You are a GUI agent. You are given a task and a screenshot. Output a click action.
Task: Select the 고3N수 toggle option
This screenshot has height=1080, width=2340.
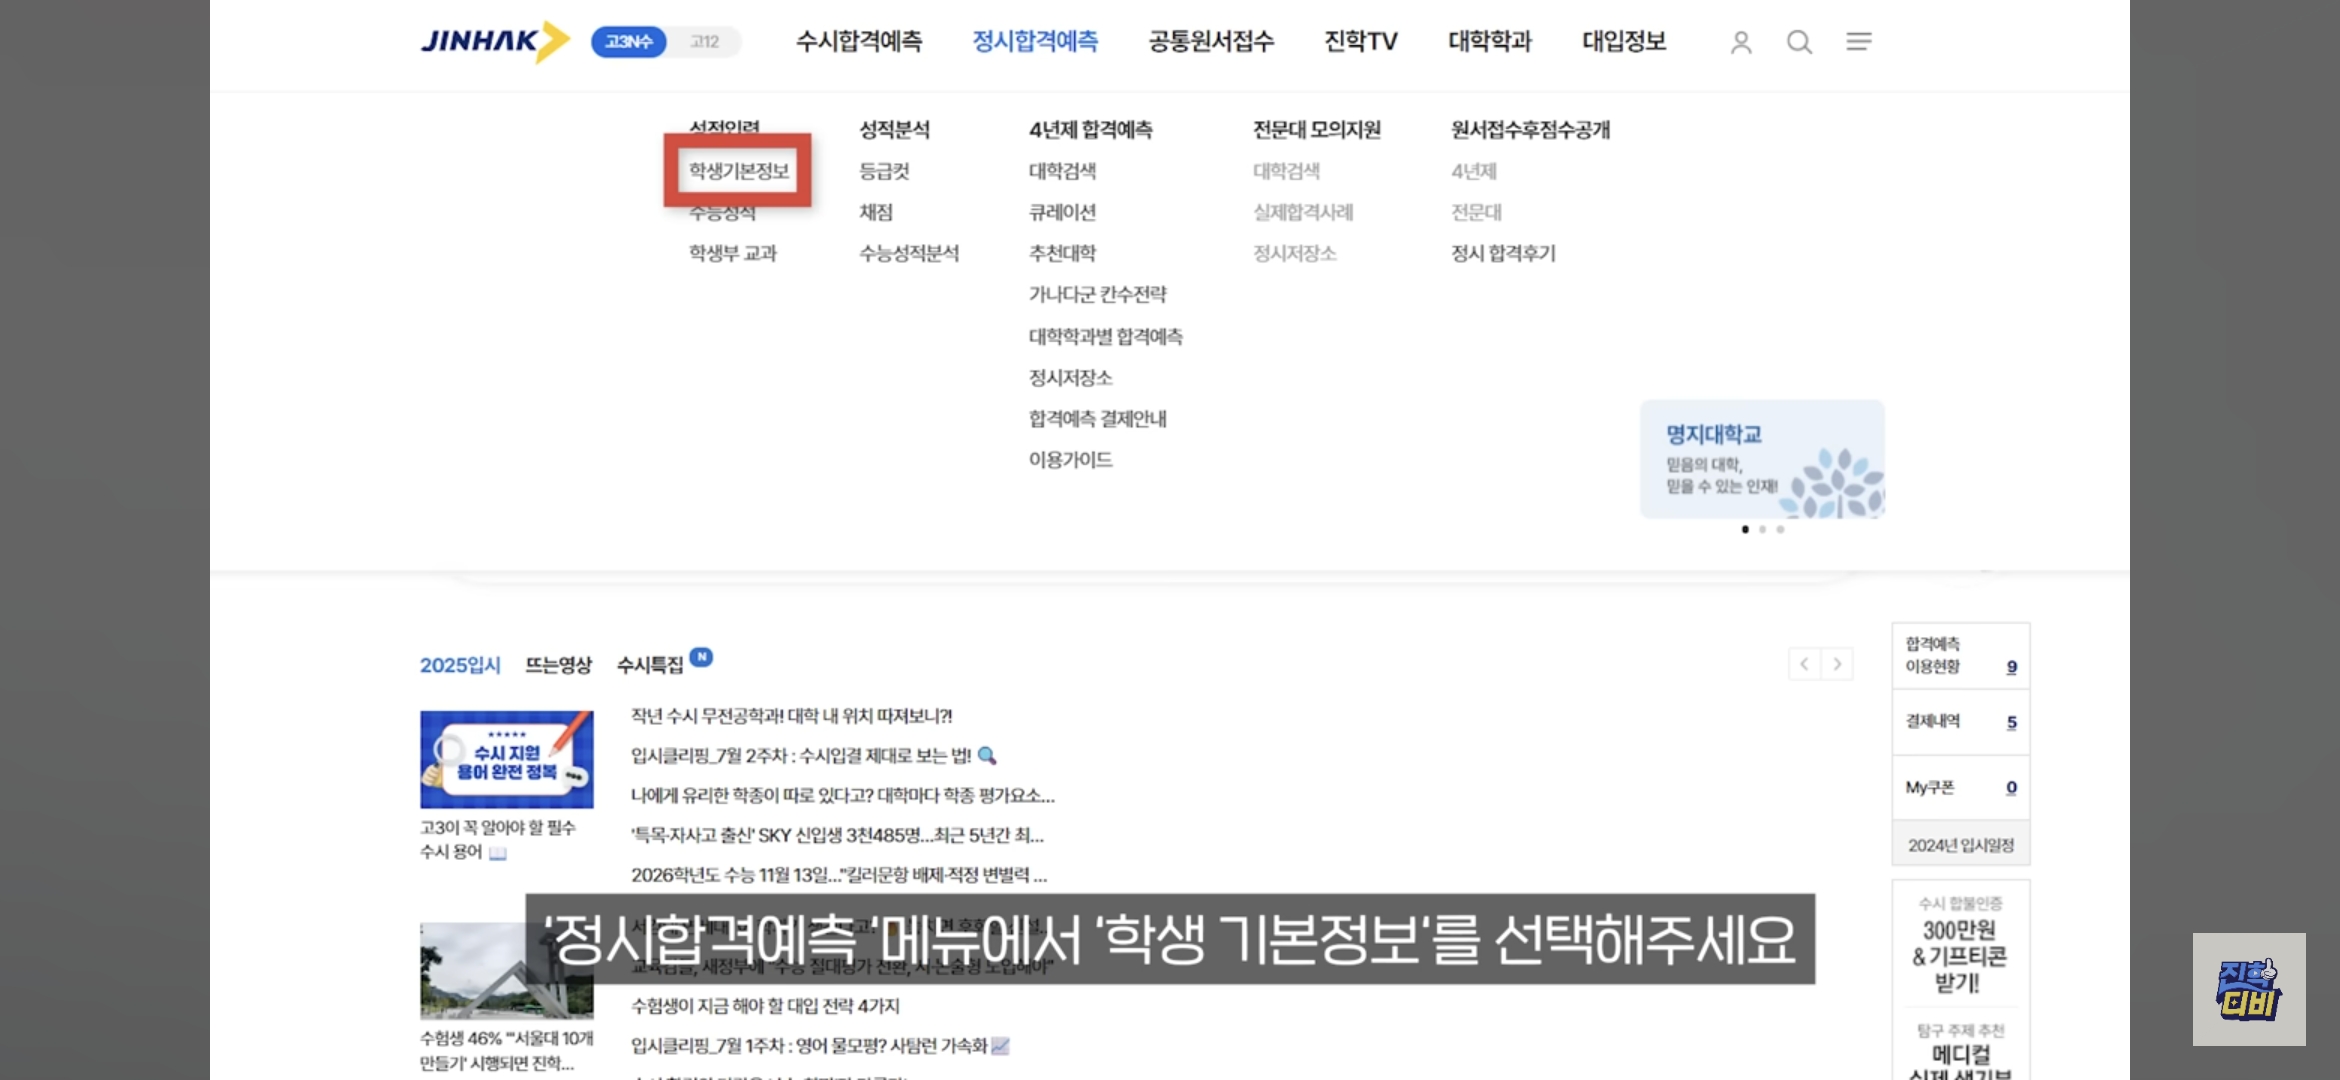click(x=629, y=42)
